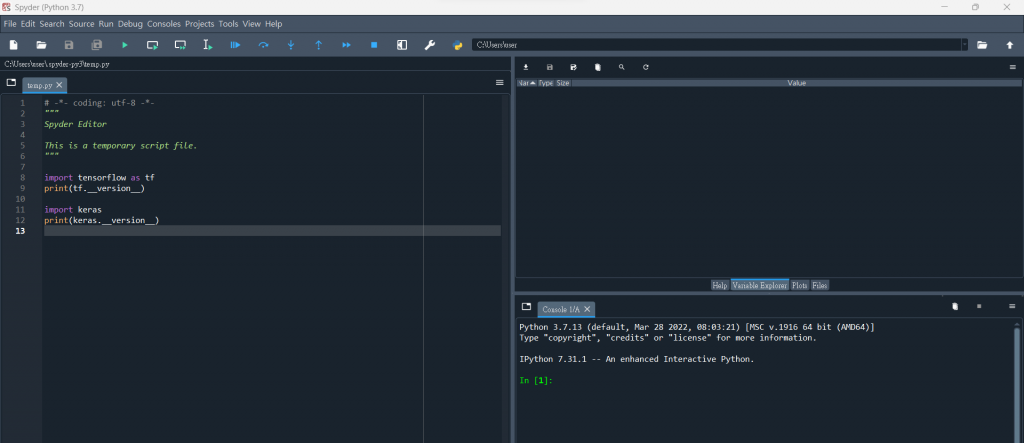Open Preferences with the wrench icon
The height and width of the screenshot is (443, 1024).
click(x=430, y=45)
